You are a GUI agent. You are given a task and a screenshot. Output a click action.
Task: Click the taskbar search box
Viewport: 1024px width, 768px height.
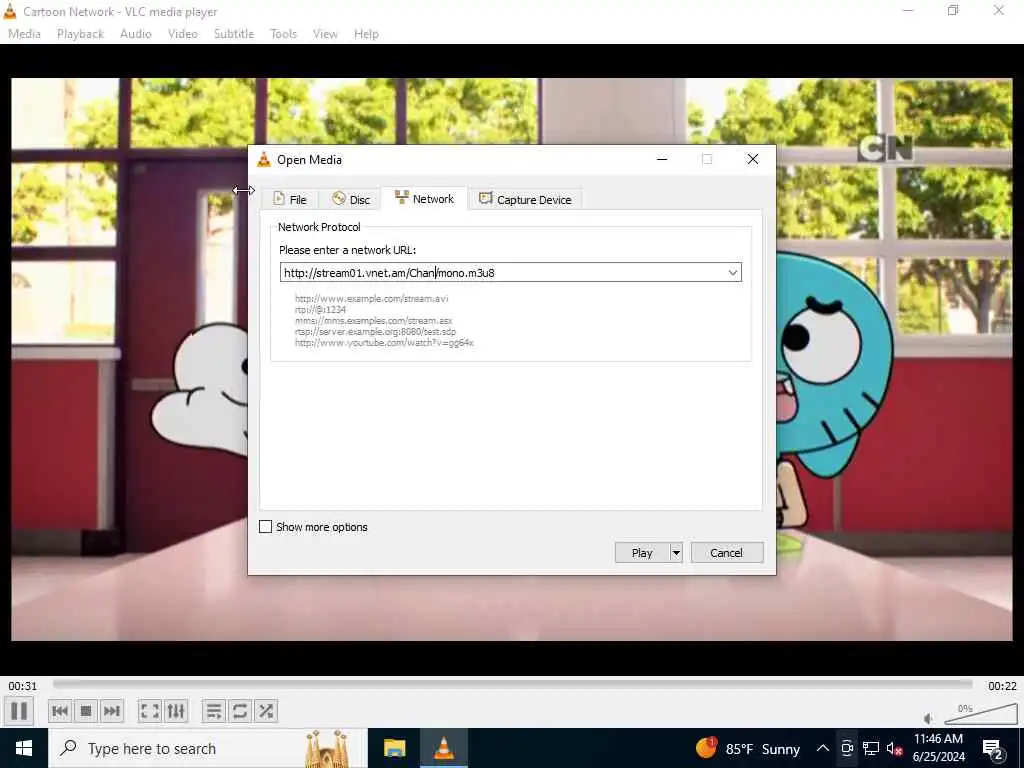point(208,748)
